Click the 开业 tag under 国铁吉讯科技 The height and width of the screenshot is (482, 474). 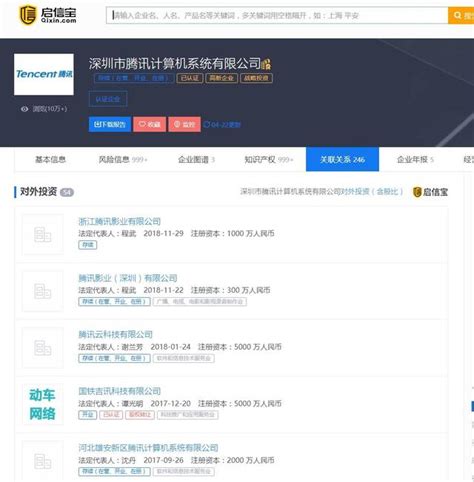pyautogui.click(x=88, y=415)
